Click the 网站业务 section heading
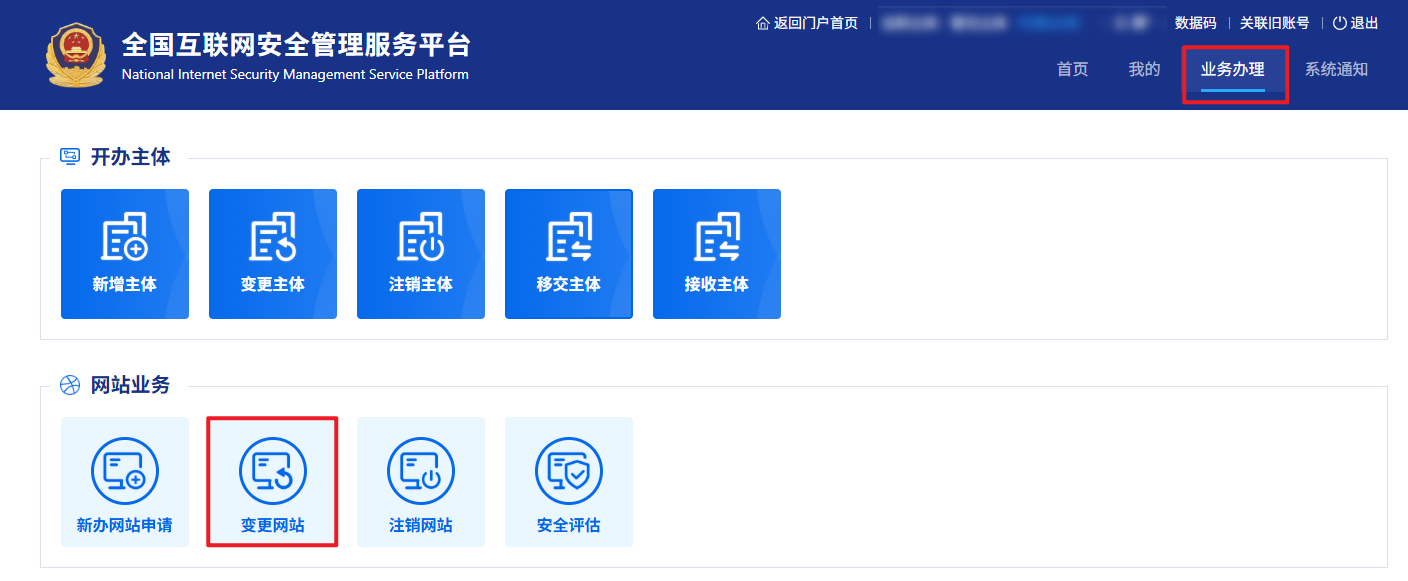This screenshot has height=581, width=1408. pos(131,385)
